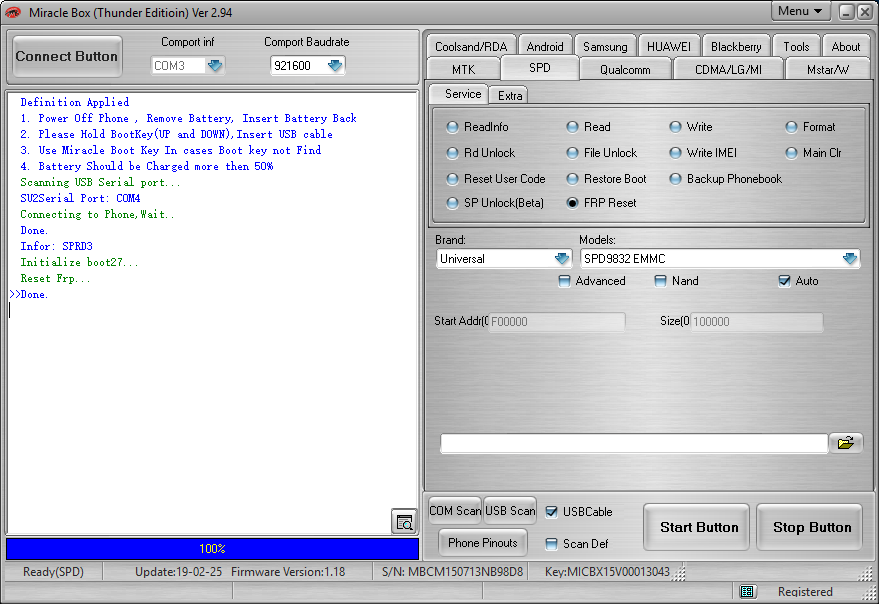Screen dimensions: 879x604
Task: Switch to the Samsung tab
Action: coord(605,47)
